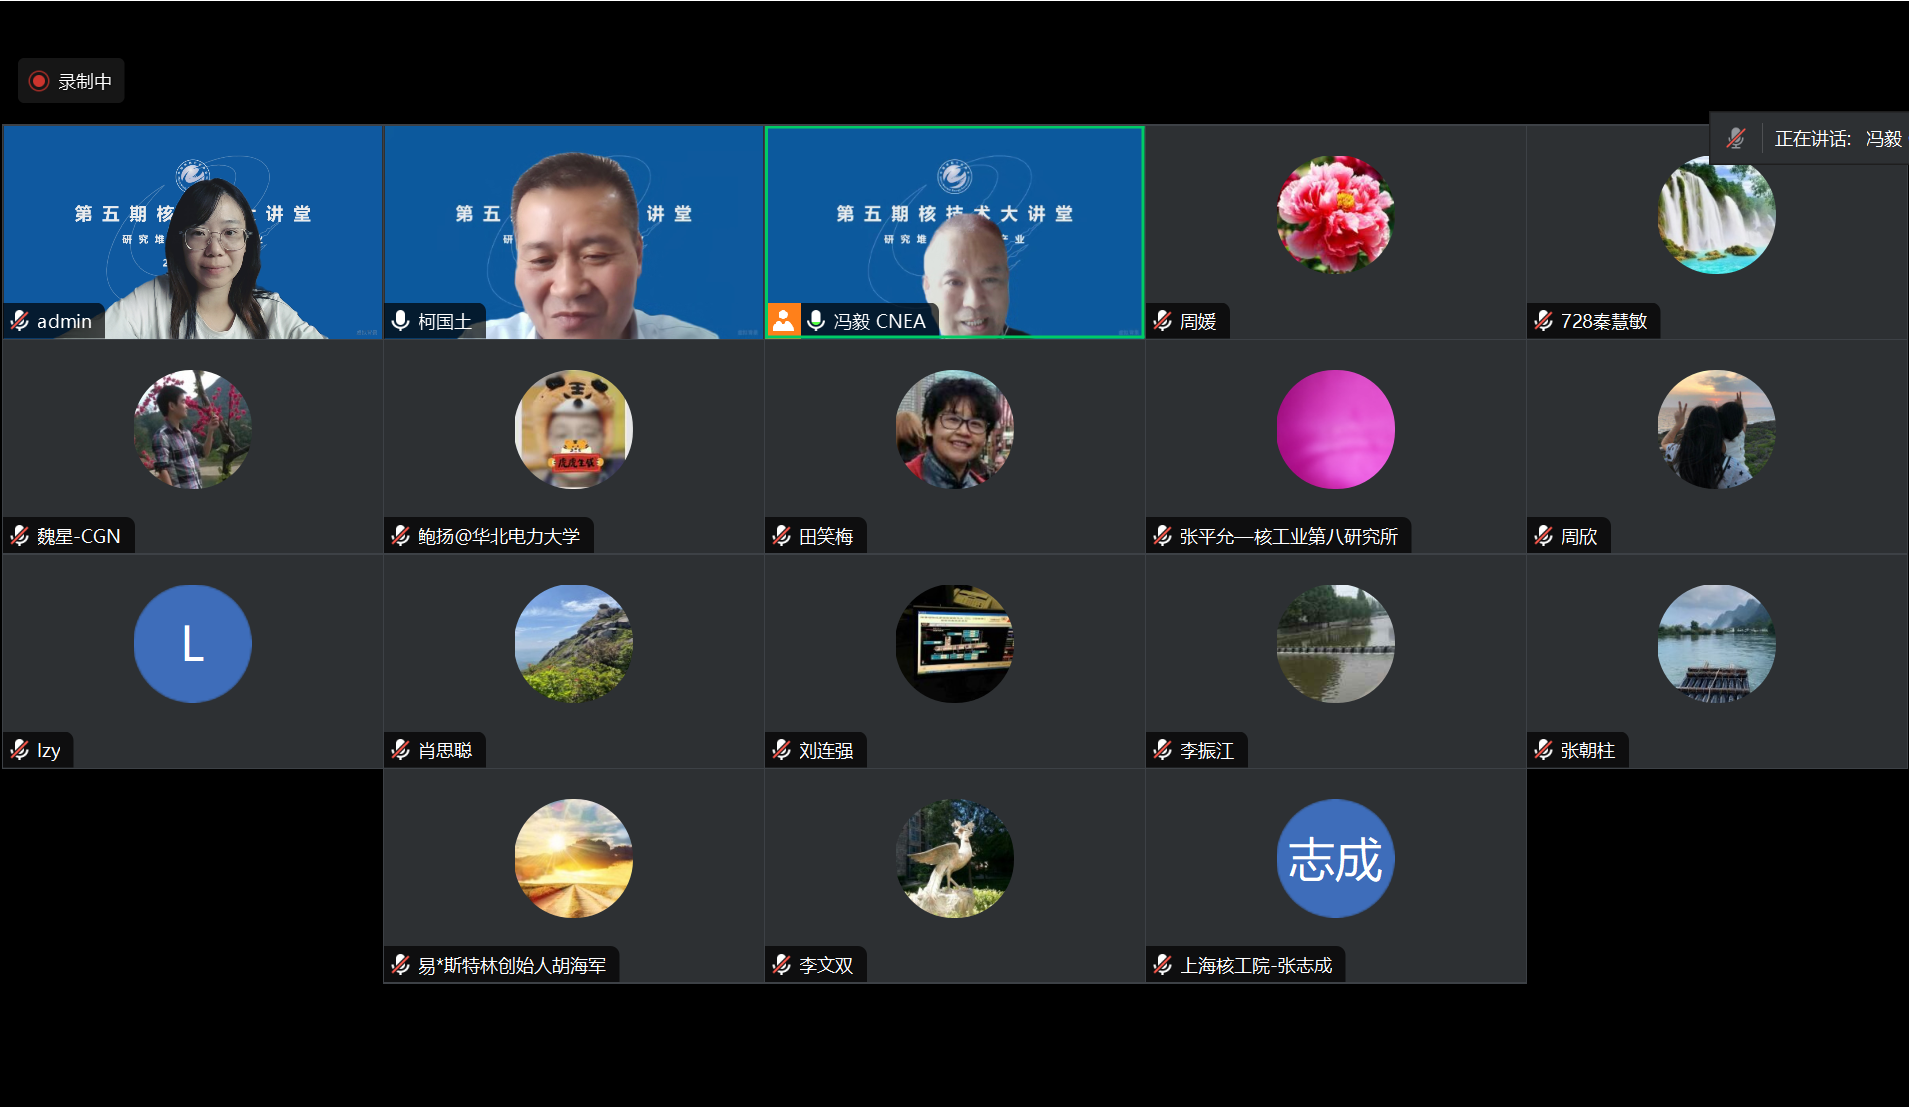
Task: Click the orange host icon on 冯毅's tile
Action: click(783, 321)
